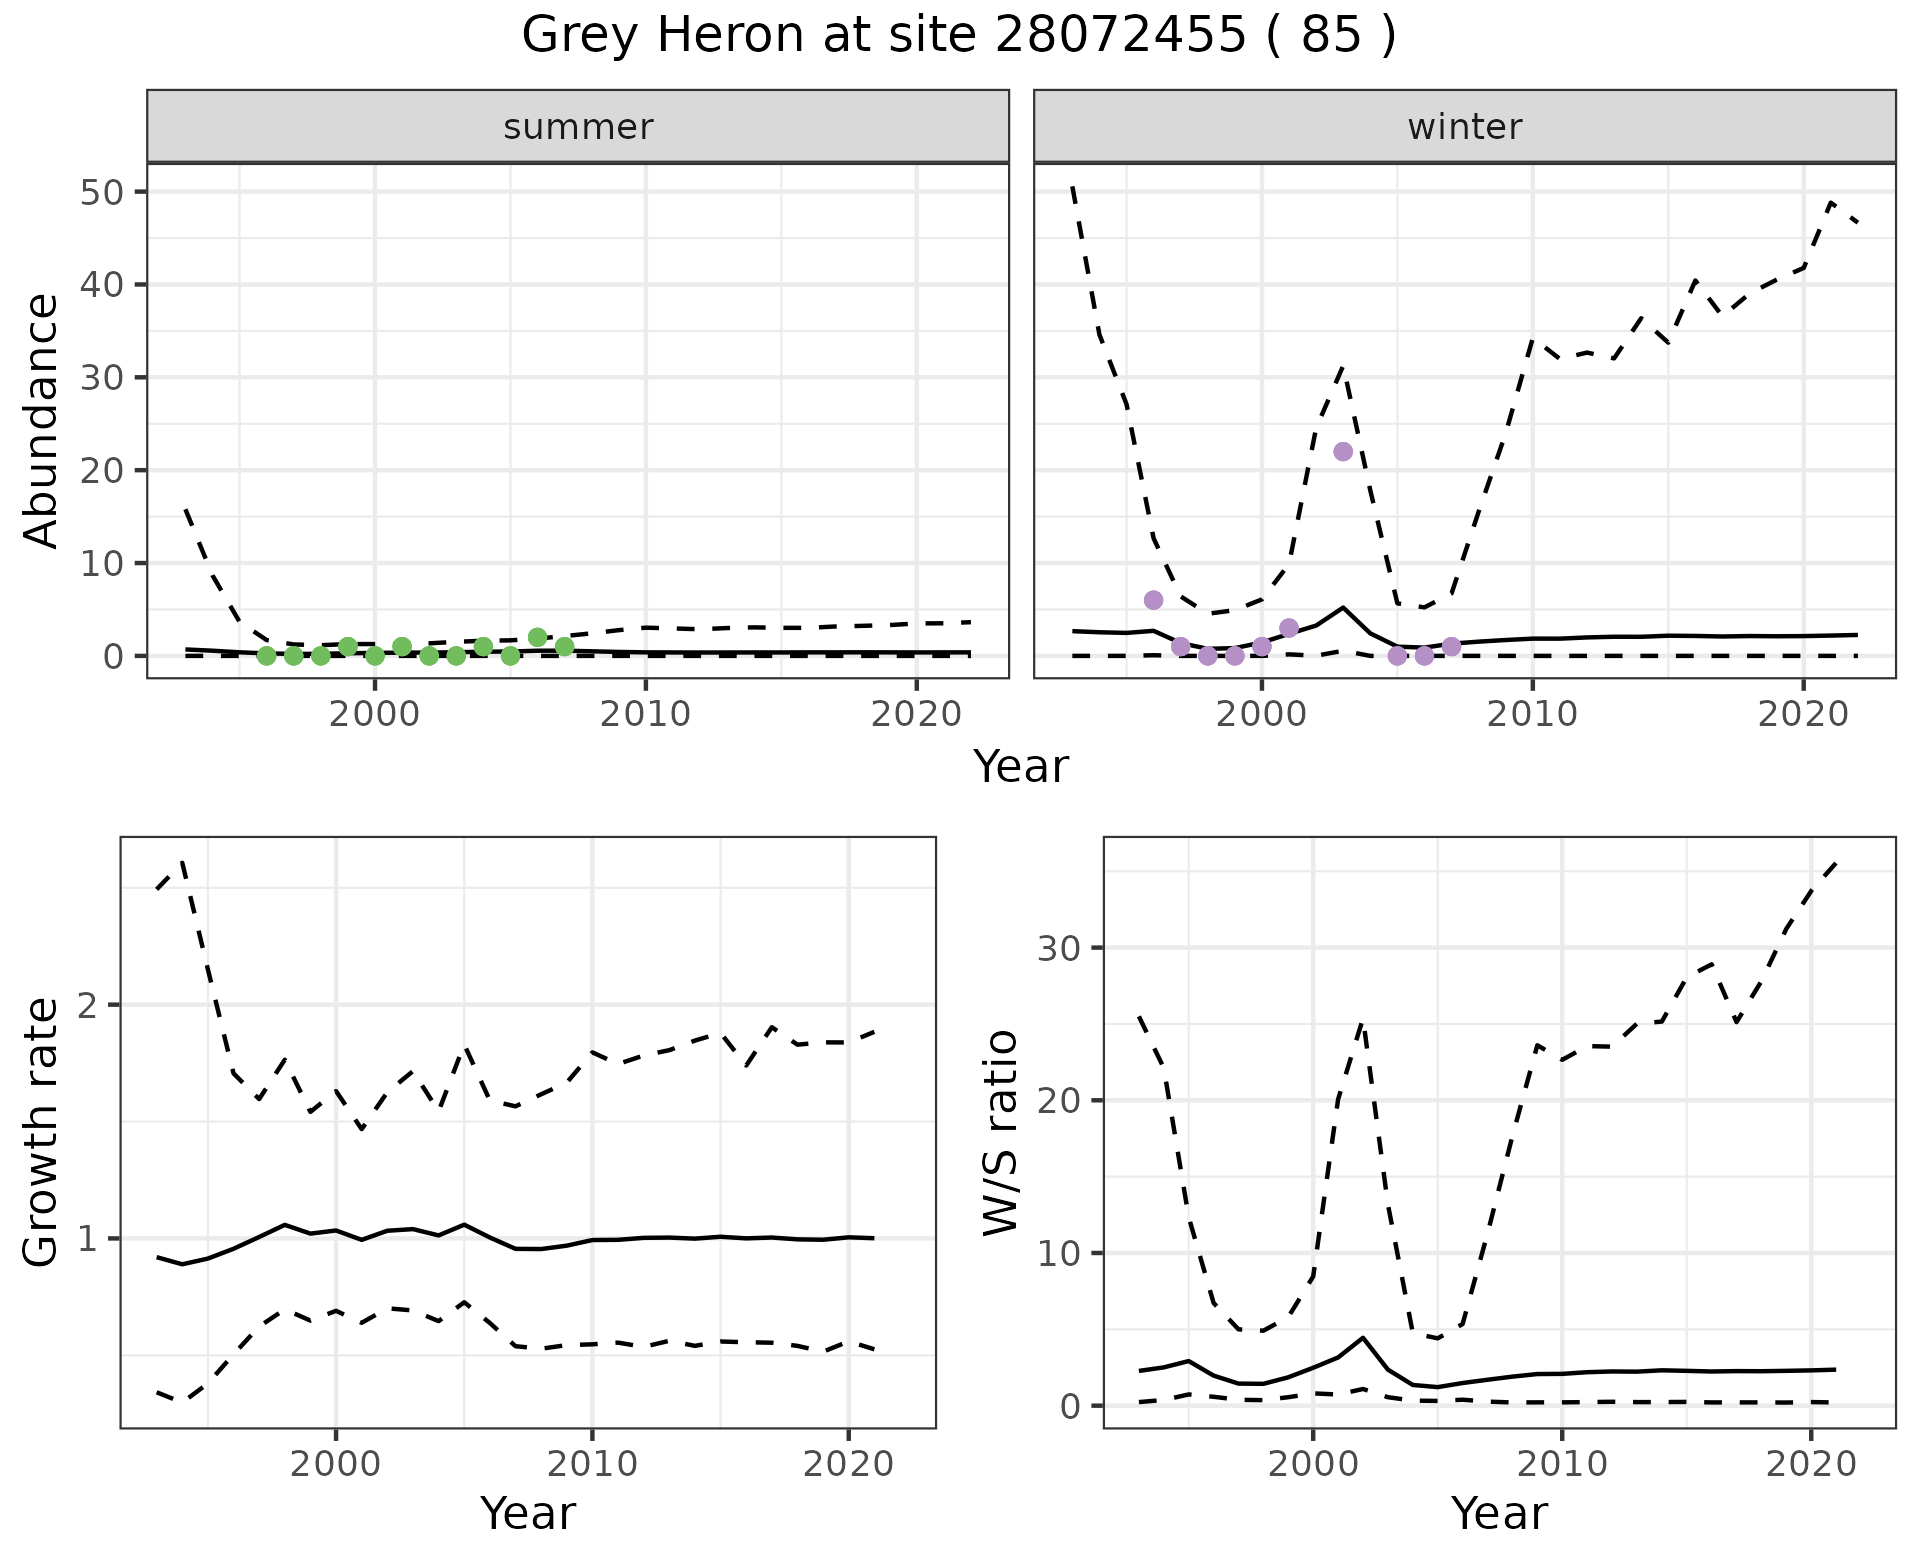Image resolution: width=1920 pixels, height=1560 pixels.
Task: Click the winter facet header strip
Action: point(1464,127)
